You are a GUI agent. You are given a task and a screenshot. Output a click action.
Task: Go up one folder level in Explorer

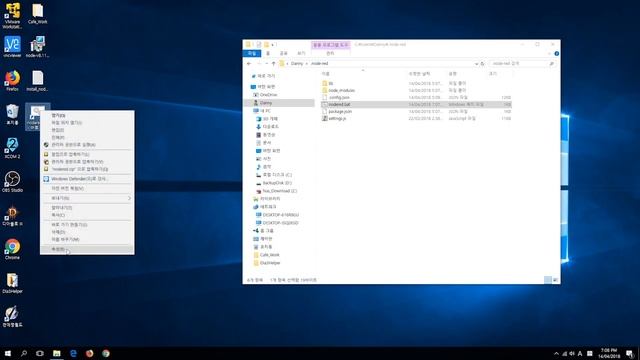coord(274,64)
